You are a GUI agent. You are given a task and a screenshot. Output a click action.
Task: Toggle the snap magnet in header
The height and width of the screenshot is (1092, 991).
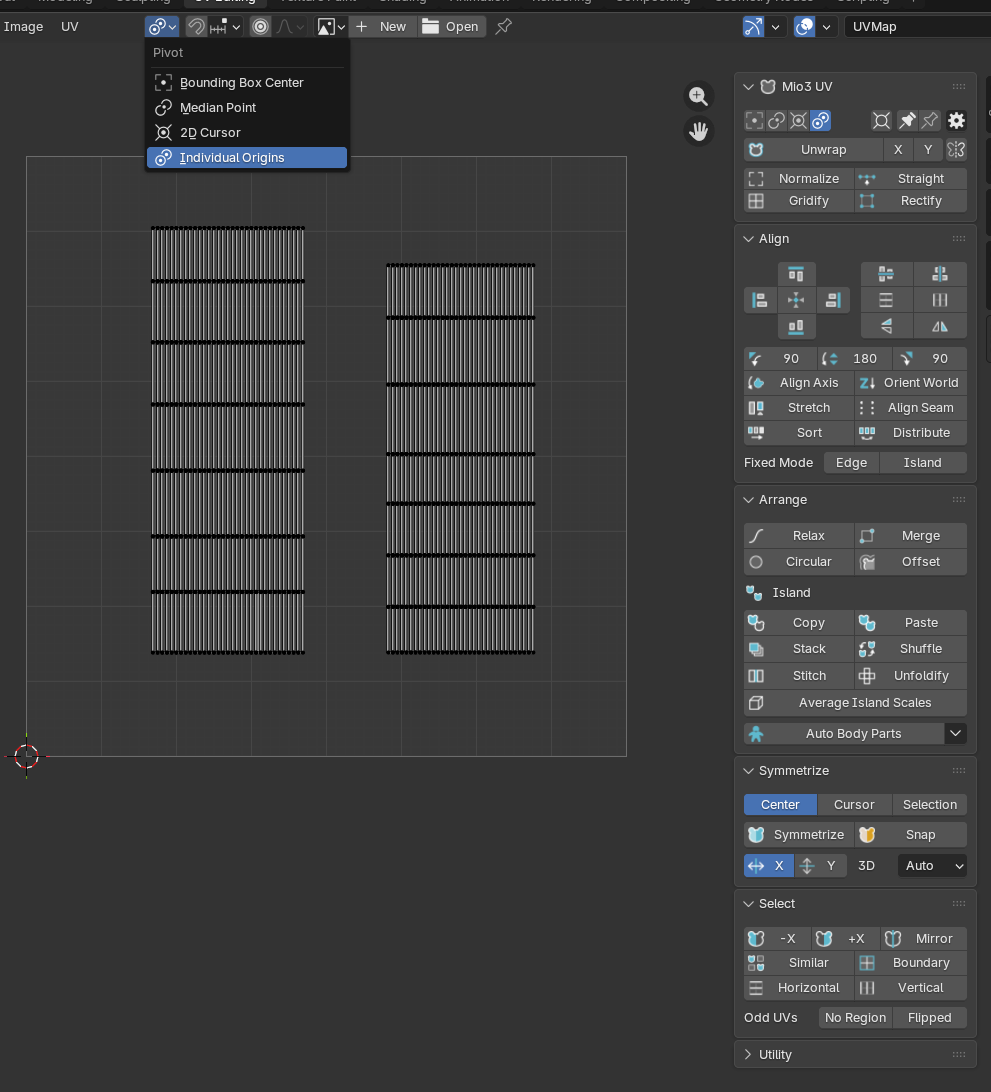click(197, 27)
